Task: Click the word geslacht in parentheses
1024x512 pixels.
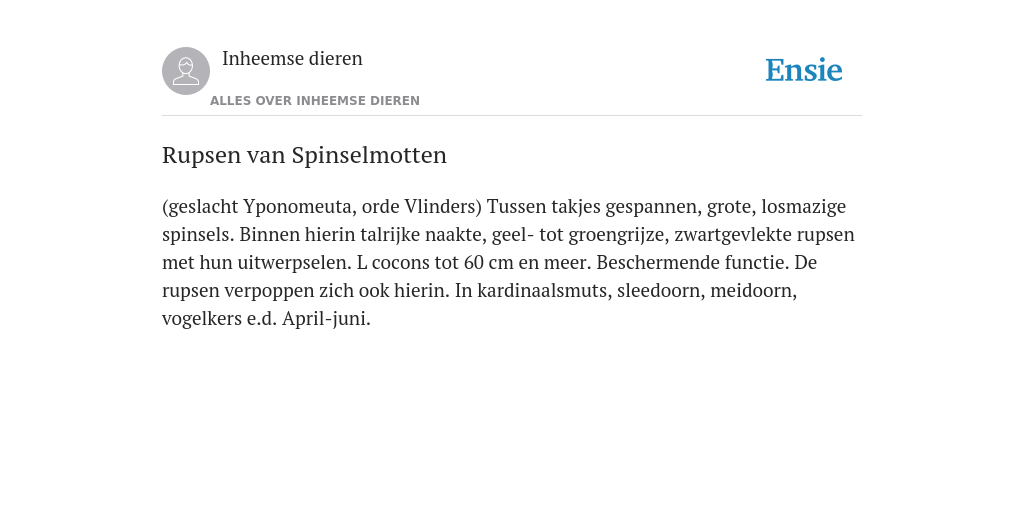Action: pos(200,206)
